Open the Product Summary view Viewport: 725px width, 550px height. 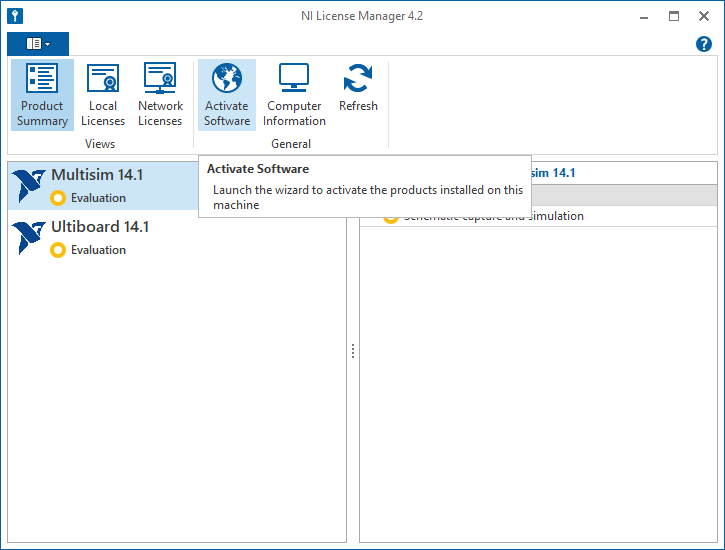42,95
